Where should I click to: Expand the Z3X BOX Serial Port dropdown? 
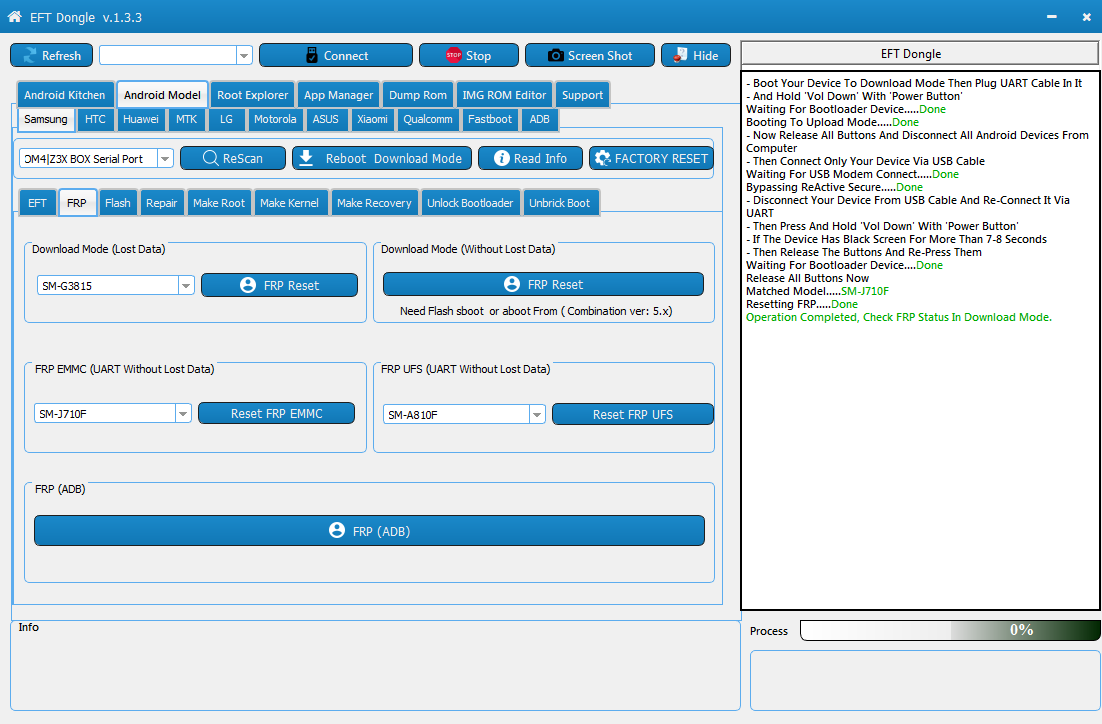point(165,159)
